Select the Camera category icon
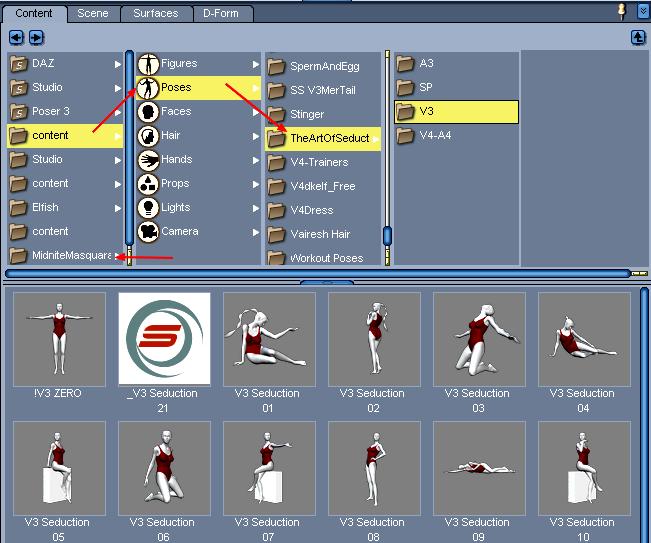 click(x=148, y=232)
